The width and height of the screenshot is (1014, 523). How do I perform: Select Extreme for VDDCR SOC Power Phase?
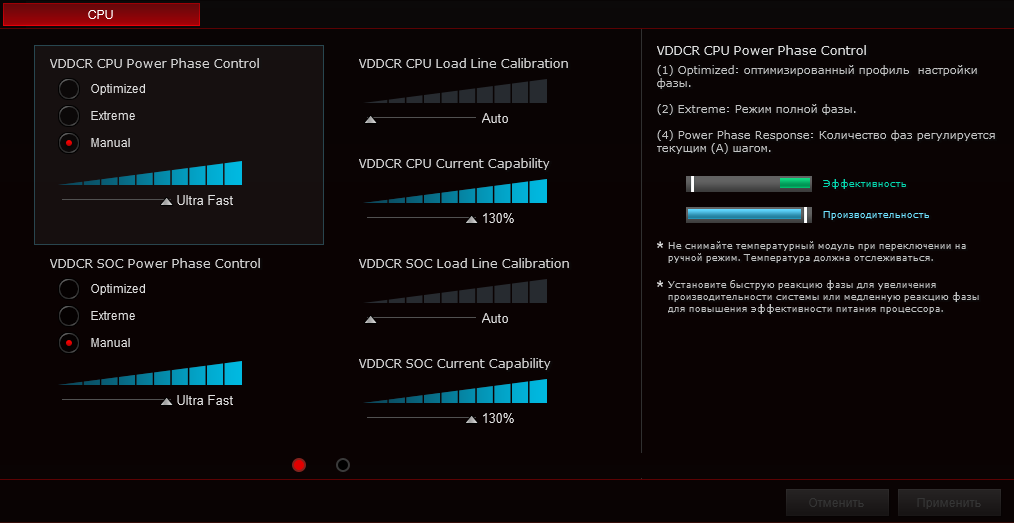[69, 316]
